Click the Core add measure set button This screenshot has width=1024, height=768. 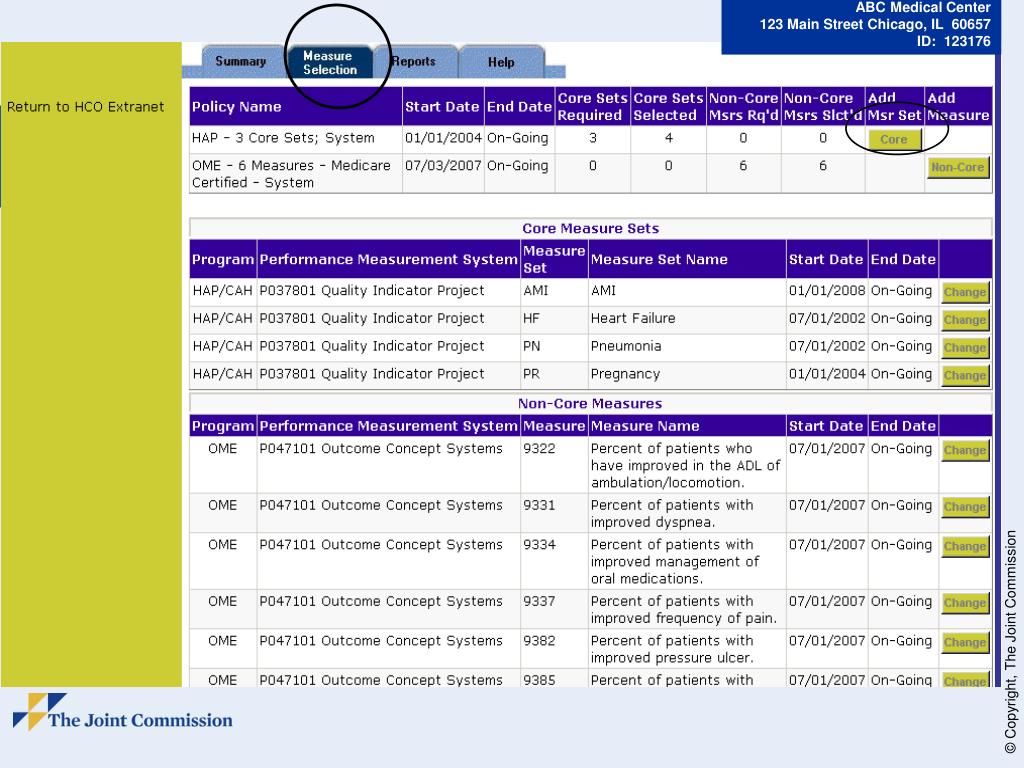click(893, 139)
